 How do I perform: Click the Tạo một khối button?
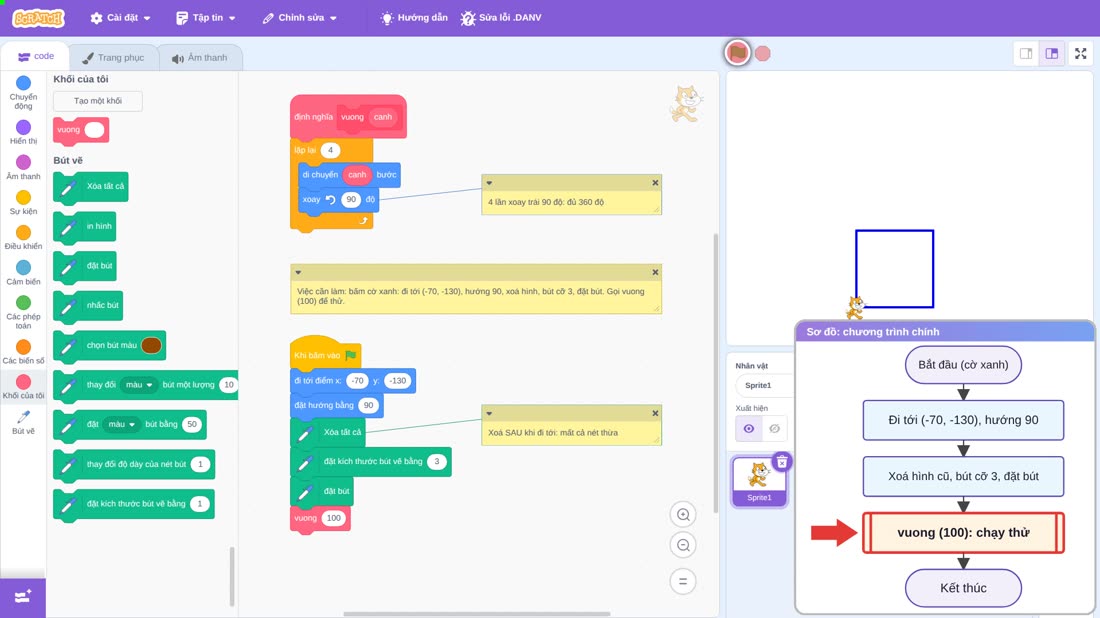(98, 101)
